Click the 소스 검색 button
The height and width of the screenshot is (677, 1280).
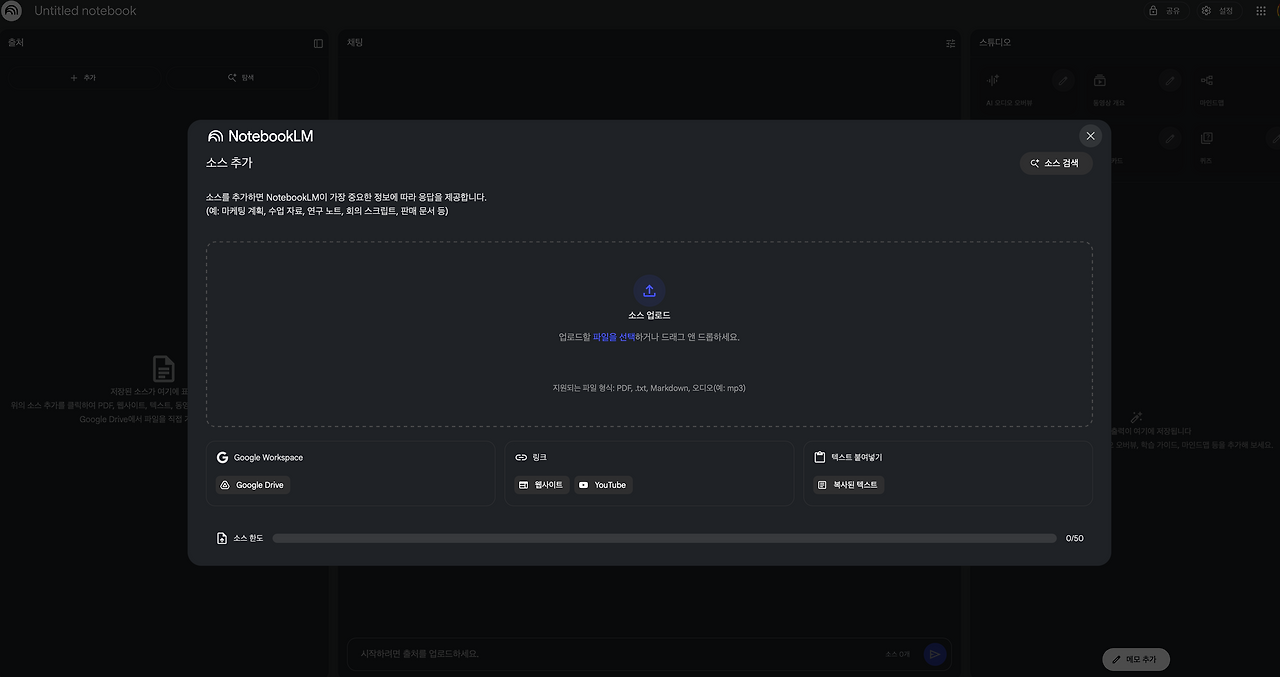pos(1056,163)
